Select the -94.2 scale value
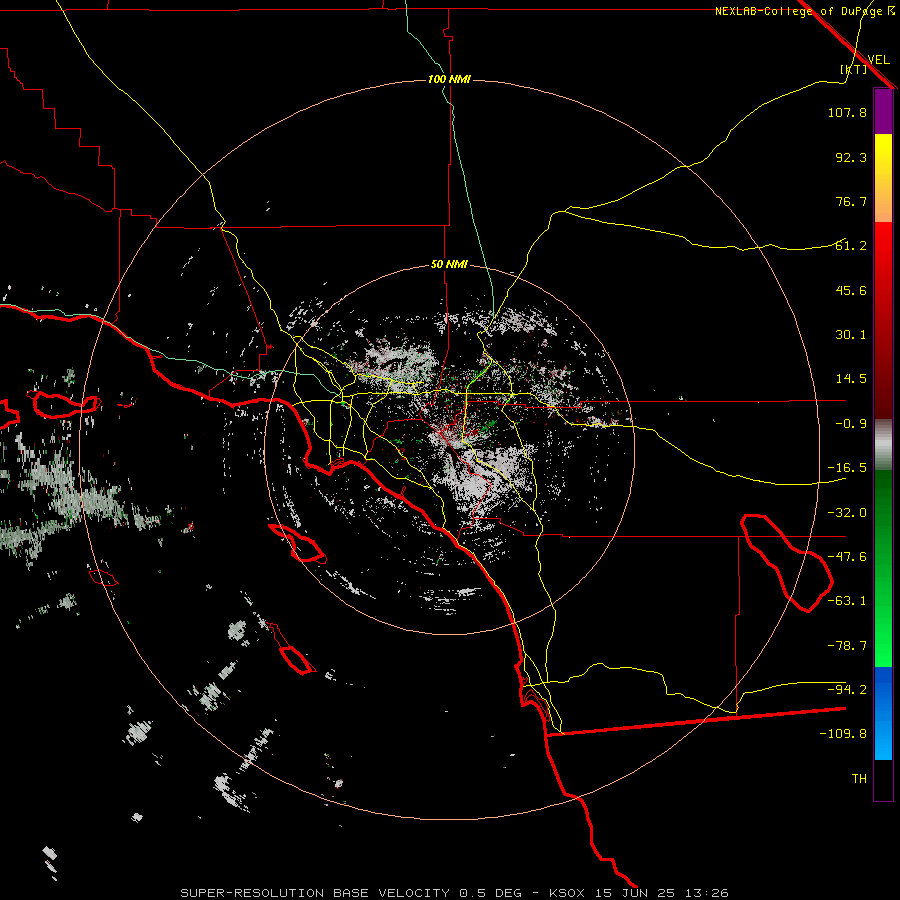900x900 pixels. (x=847, y=690)
